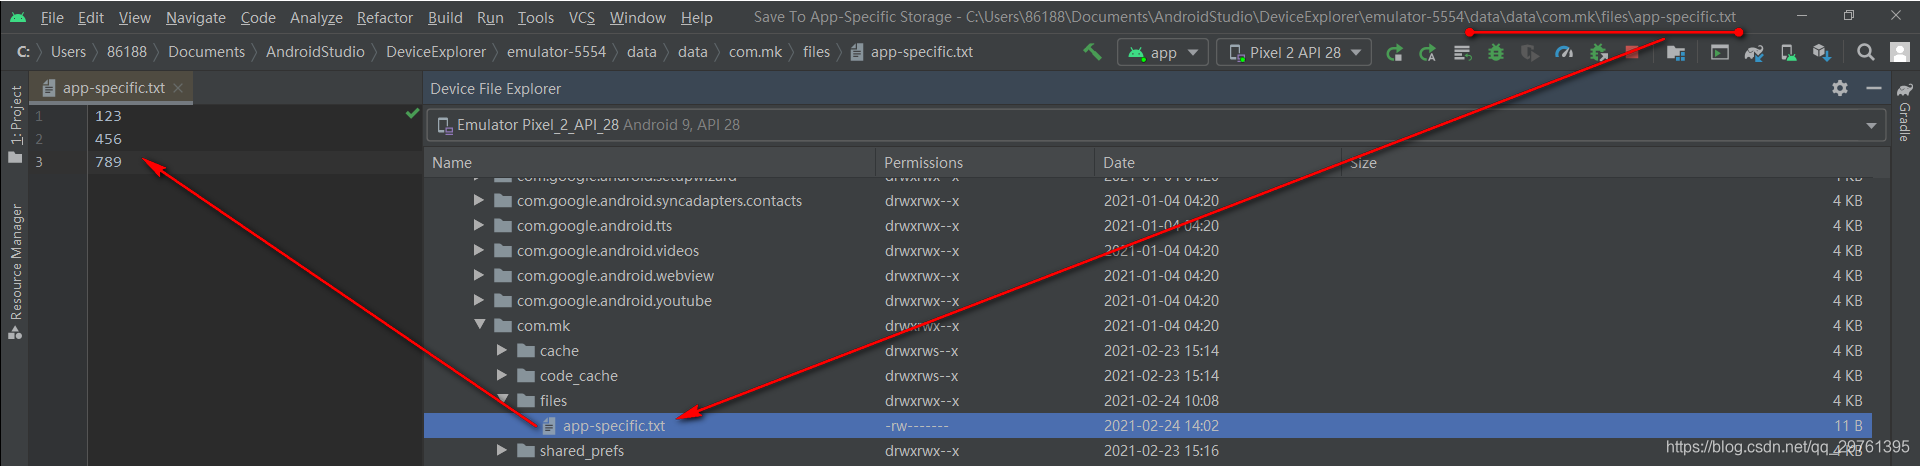
Task: Click the com.mk breadcrumb
Action: (755, 52)
